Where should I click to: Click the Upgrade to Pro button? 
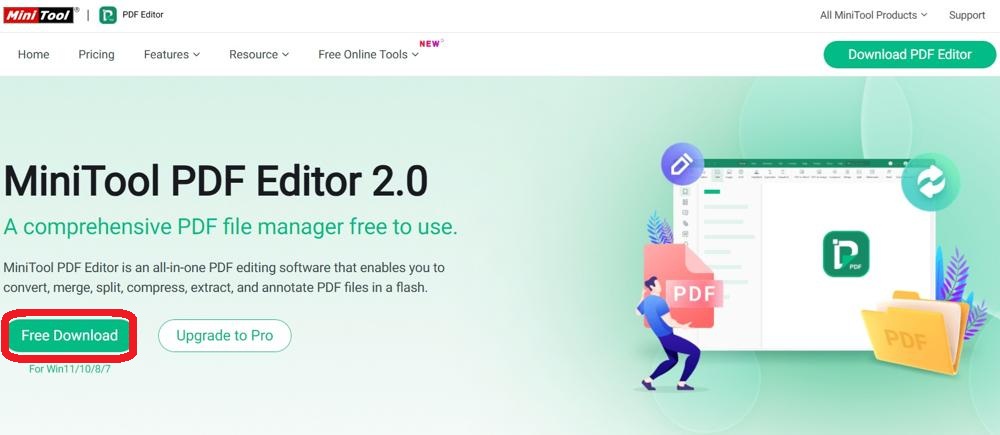click(x=224, y=335)
